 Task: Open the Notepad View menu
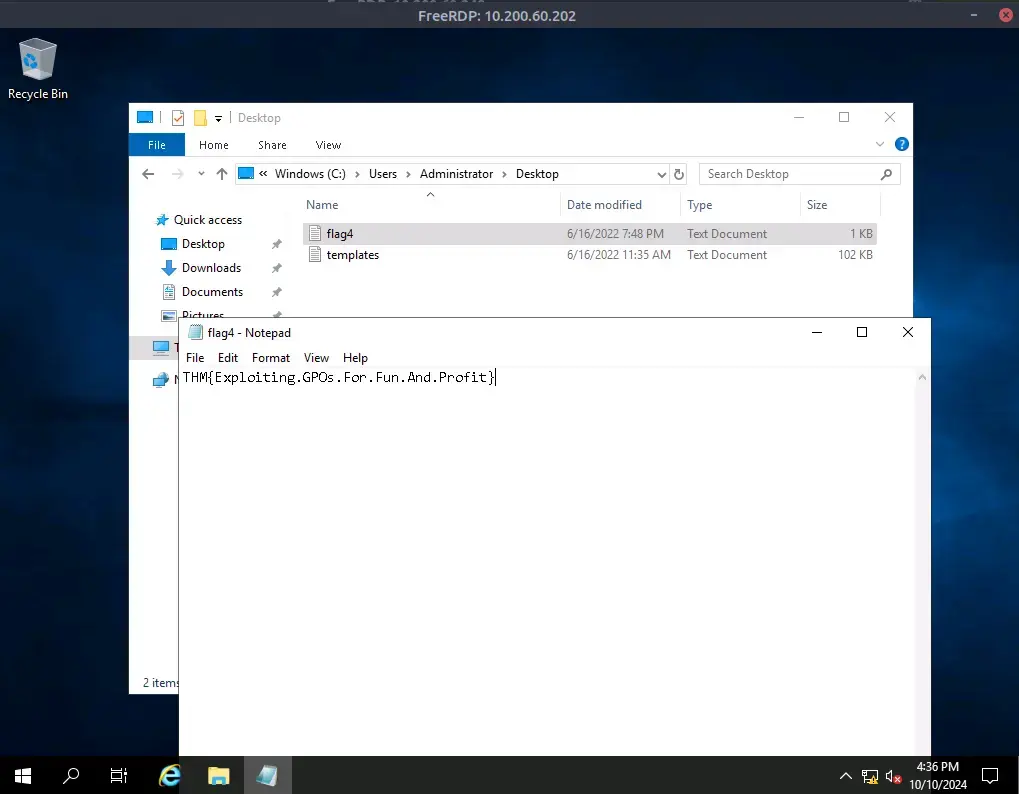point(316,358)
